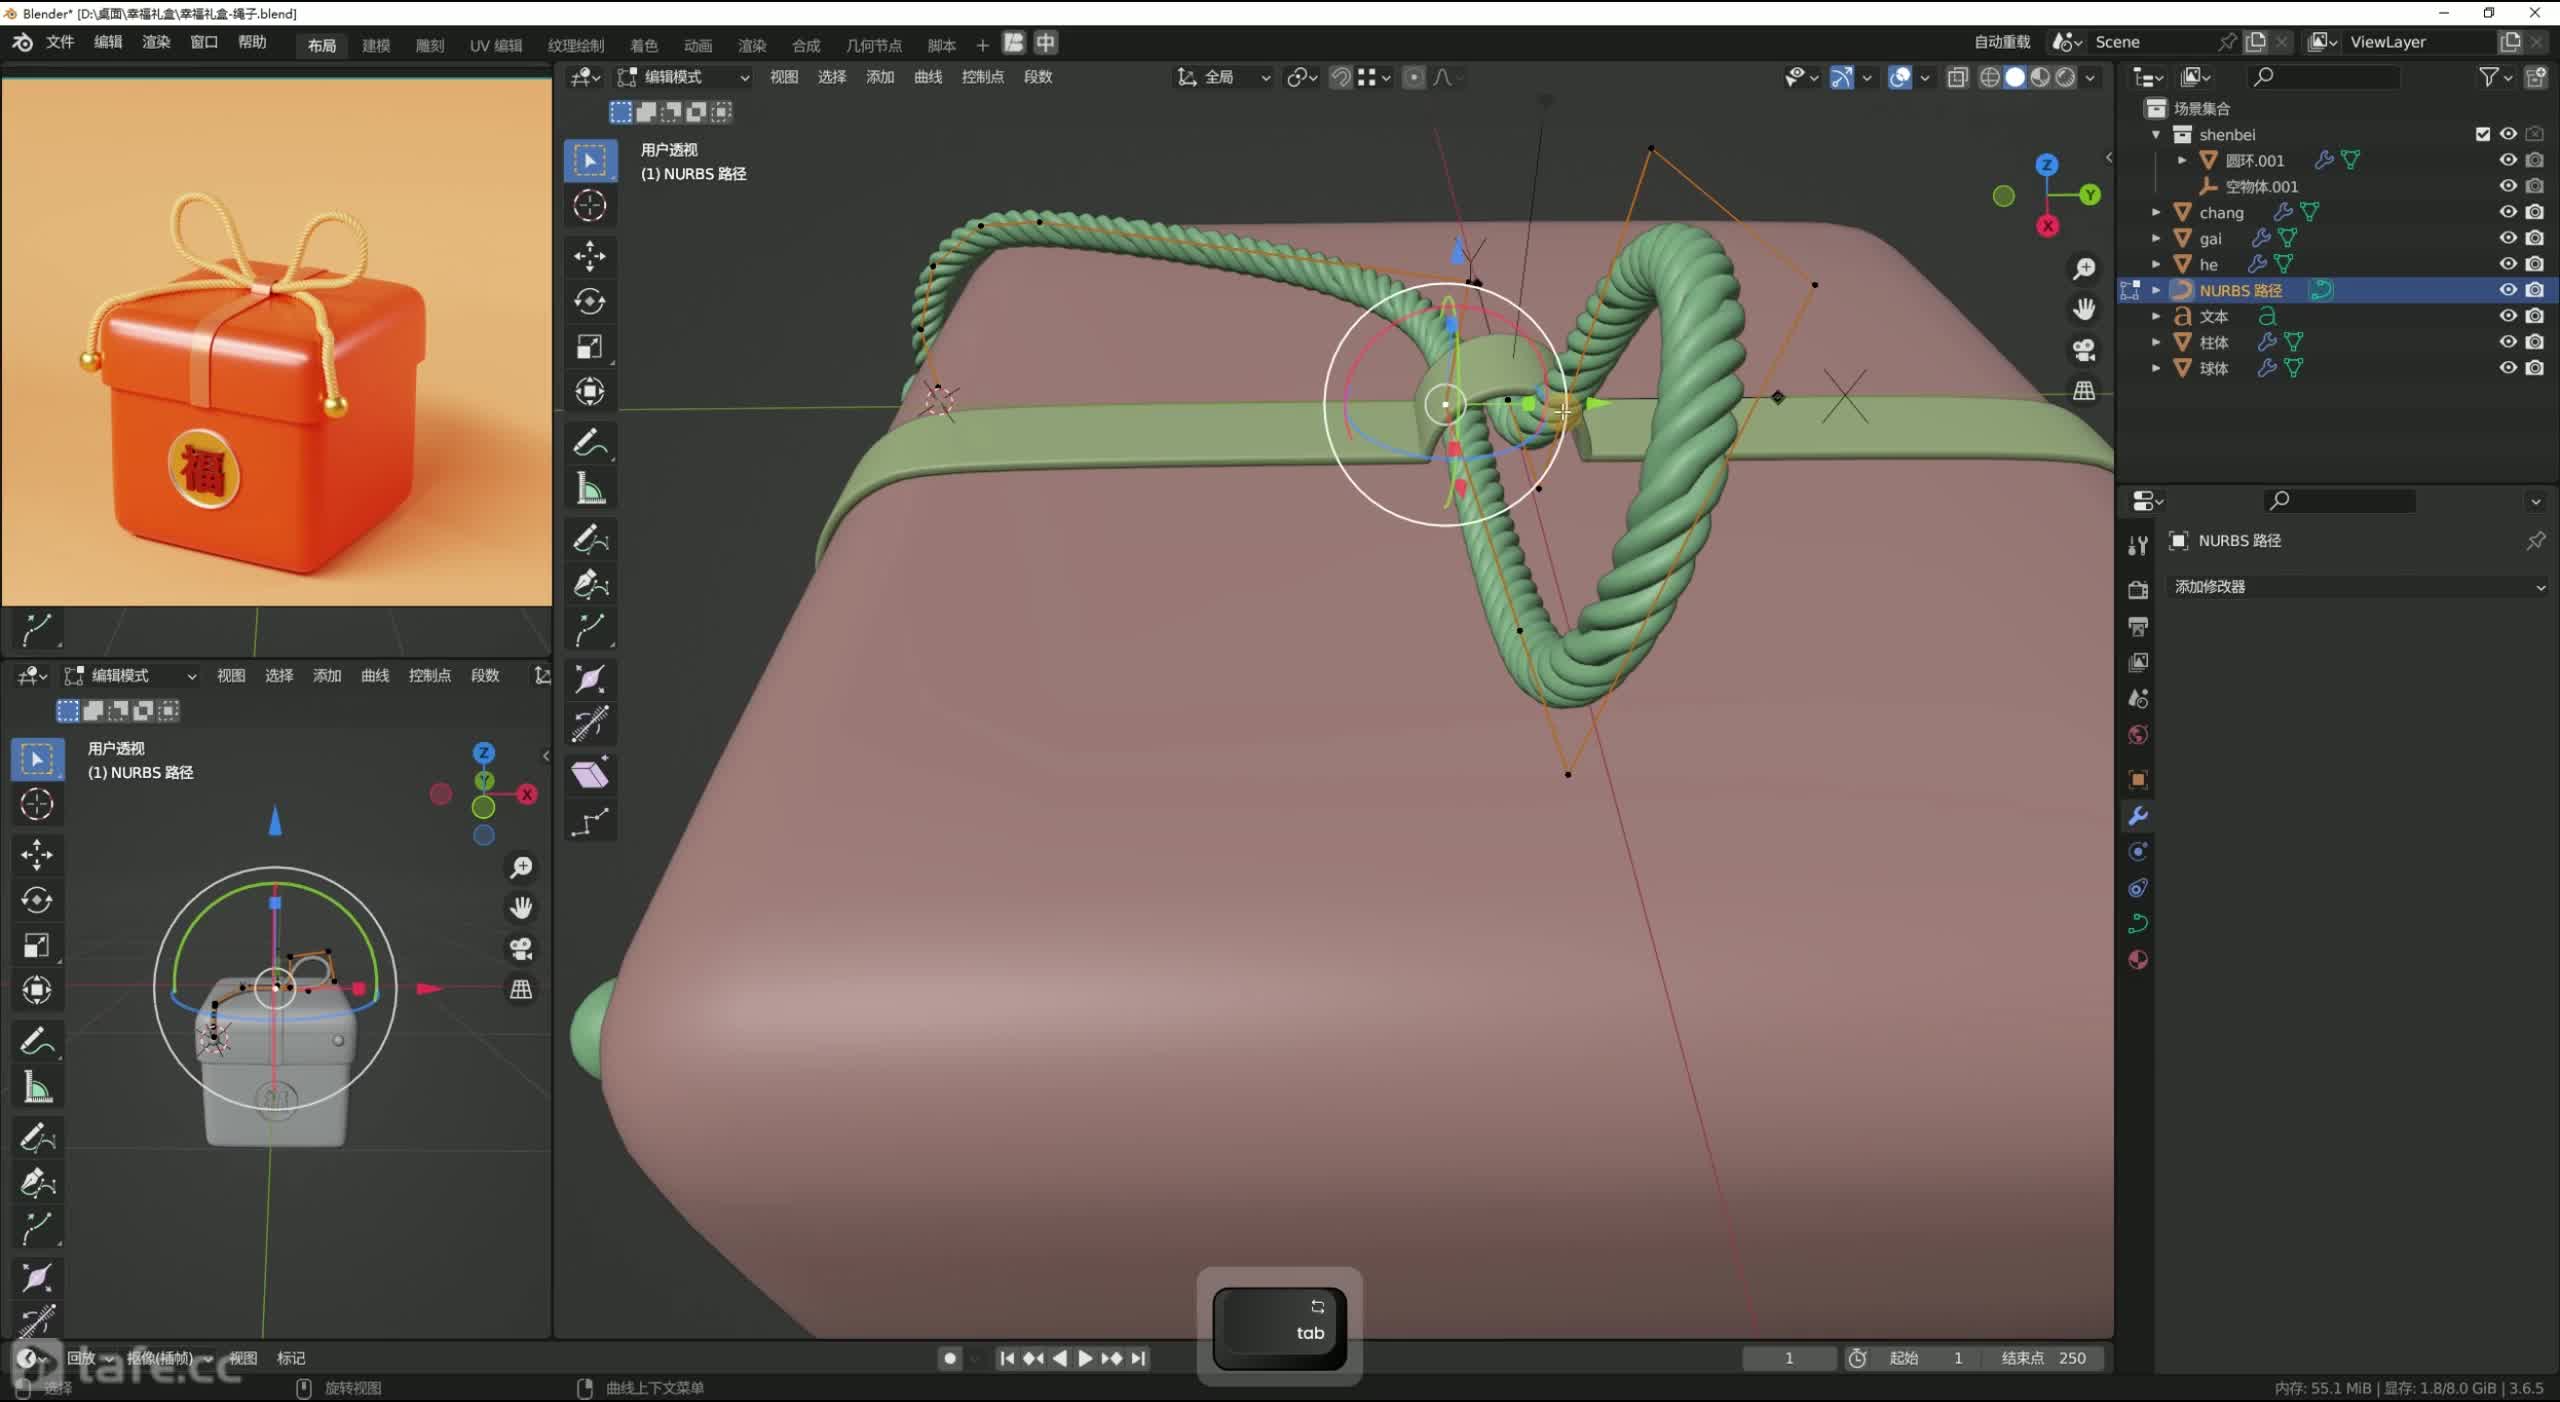Select the Draw curve tool in main viewport
This screenshot has height=1402, width=2560.
[x=590, y=540]
